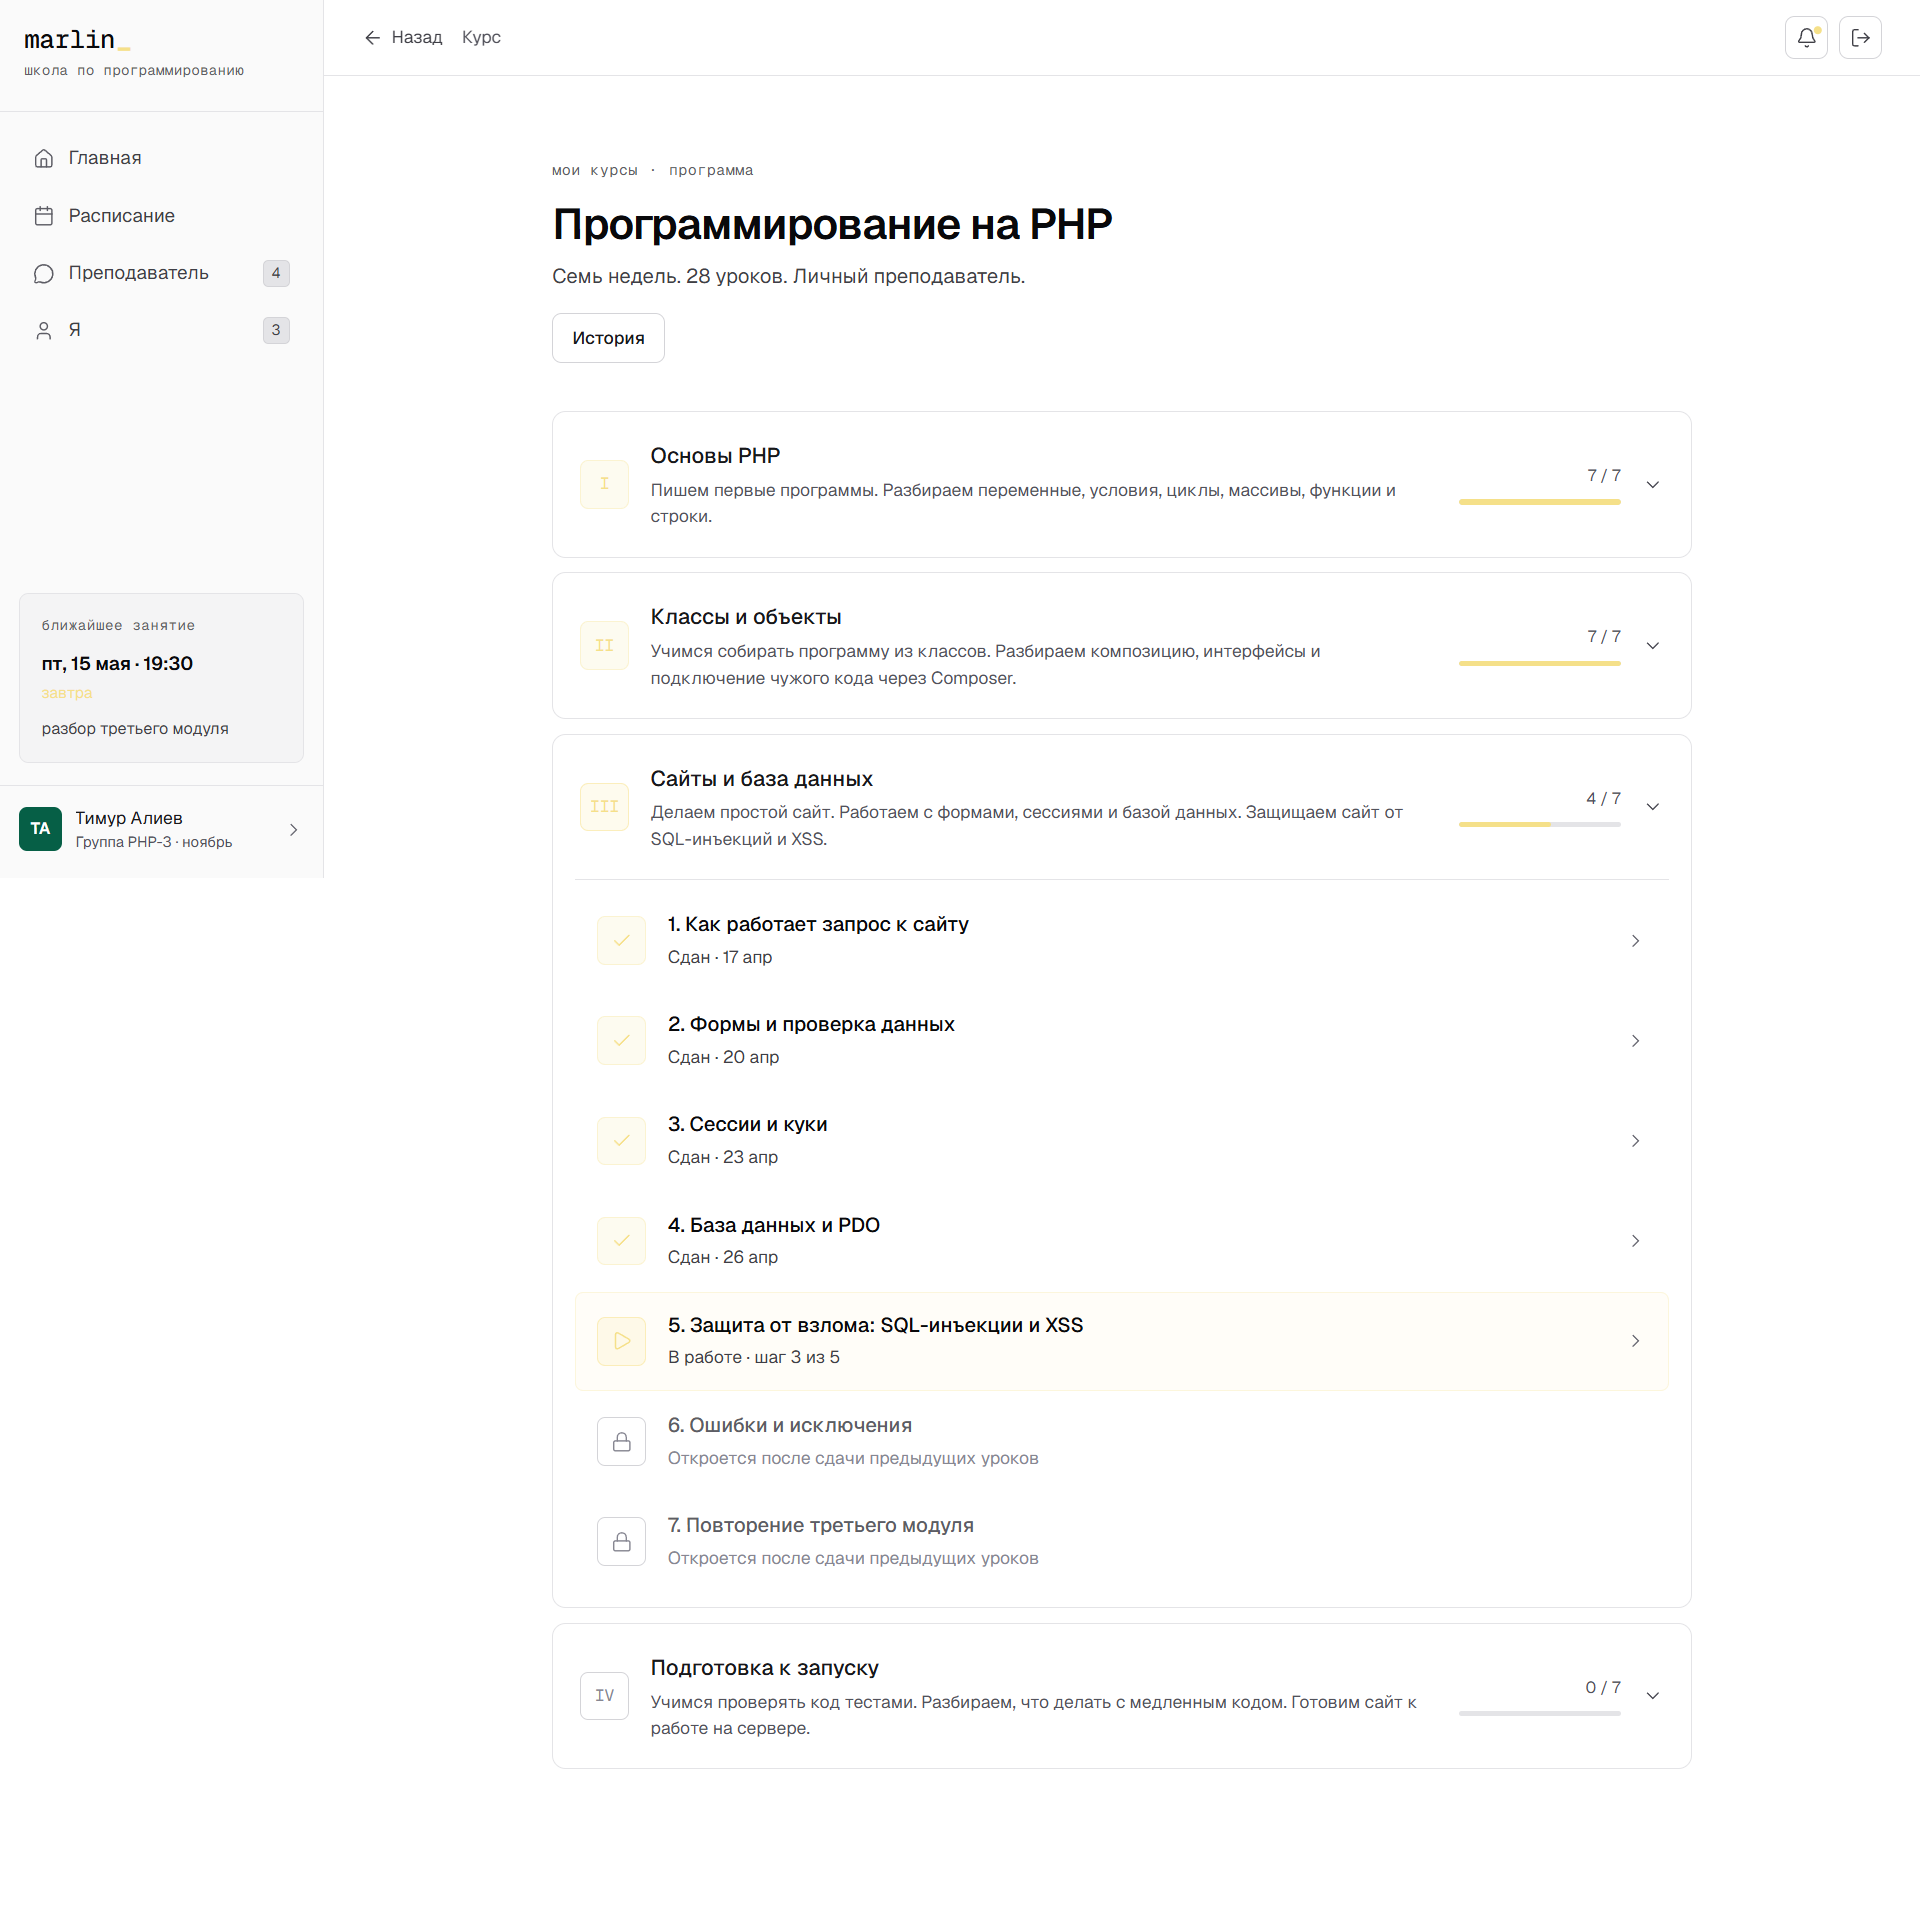
Task: Click the checkmark icon of Сессии и куки
Action: [x=621, y=1140]
